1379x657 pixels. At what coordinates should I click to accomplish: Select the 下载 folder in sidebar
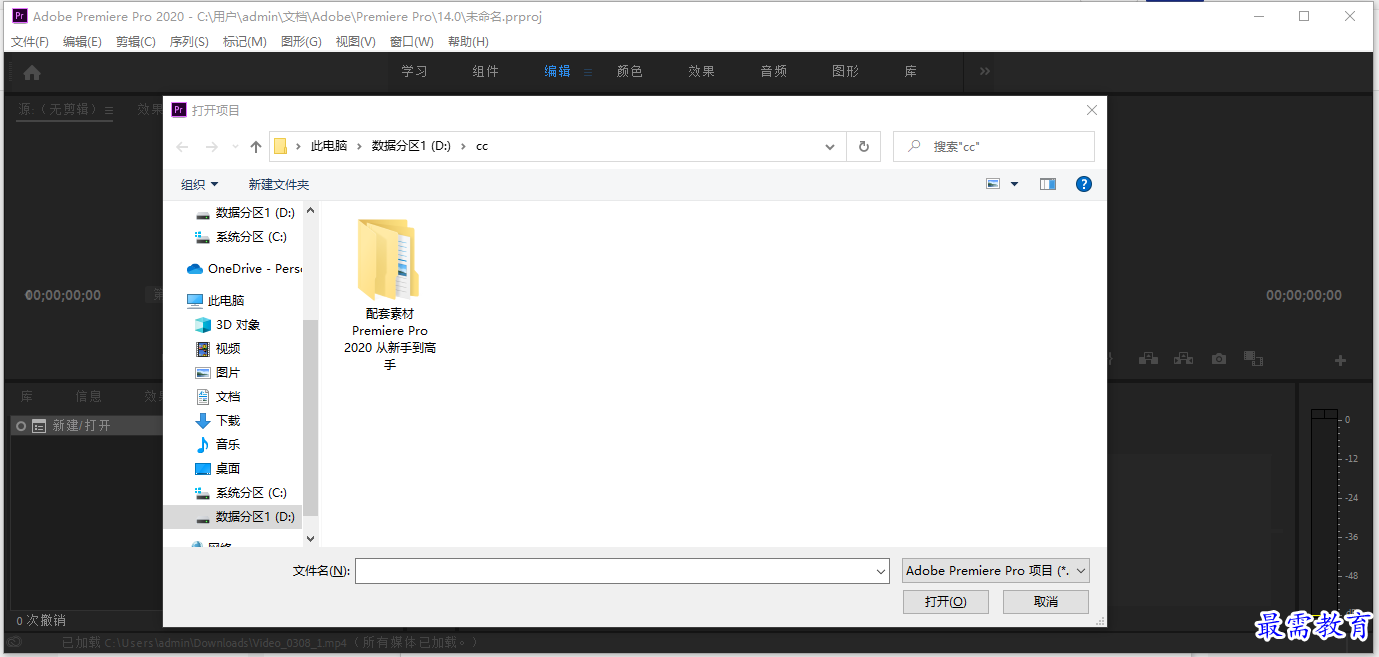pyautogui.click(x=217, y=421)
